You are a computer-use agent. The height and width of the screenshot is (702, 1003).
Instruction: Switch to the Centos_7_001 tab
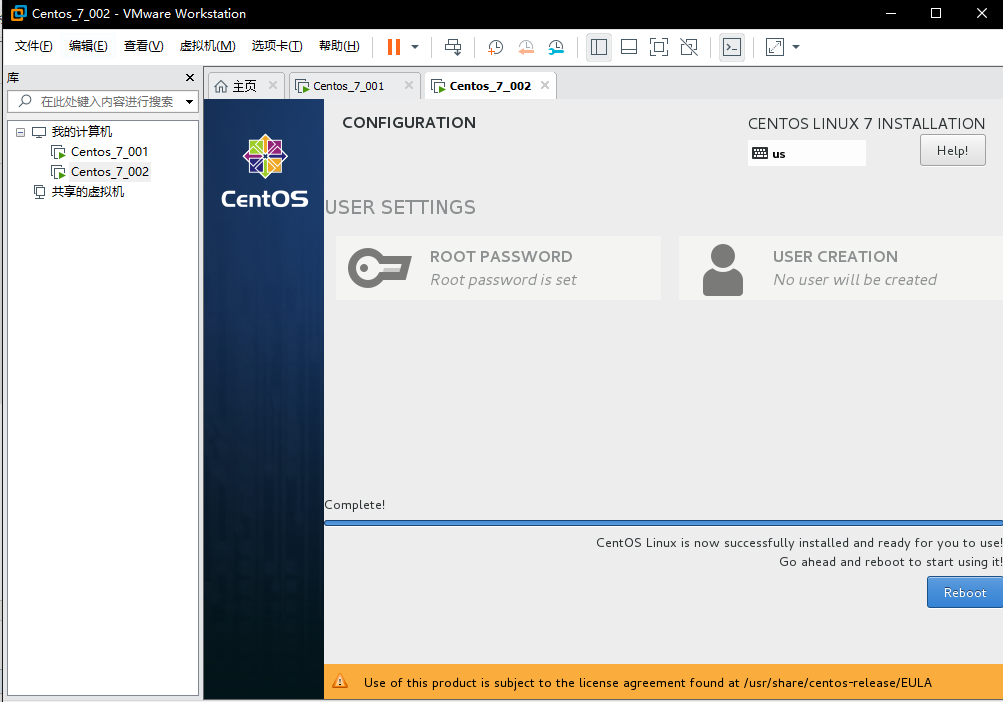click(349, 86)
